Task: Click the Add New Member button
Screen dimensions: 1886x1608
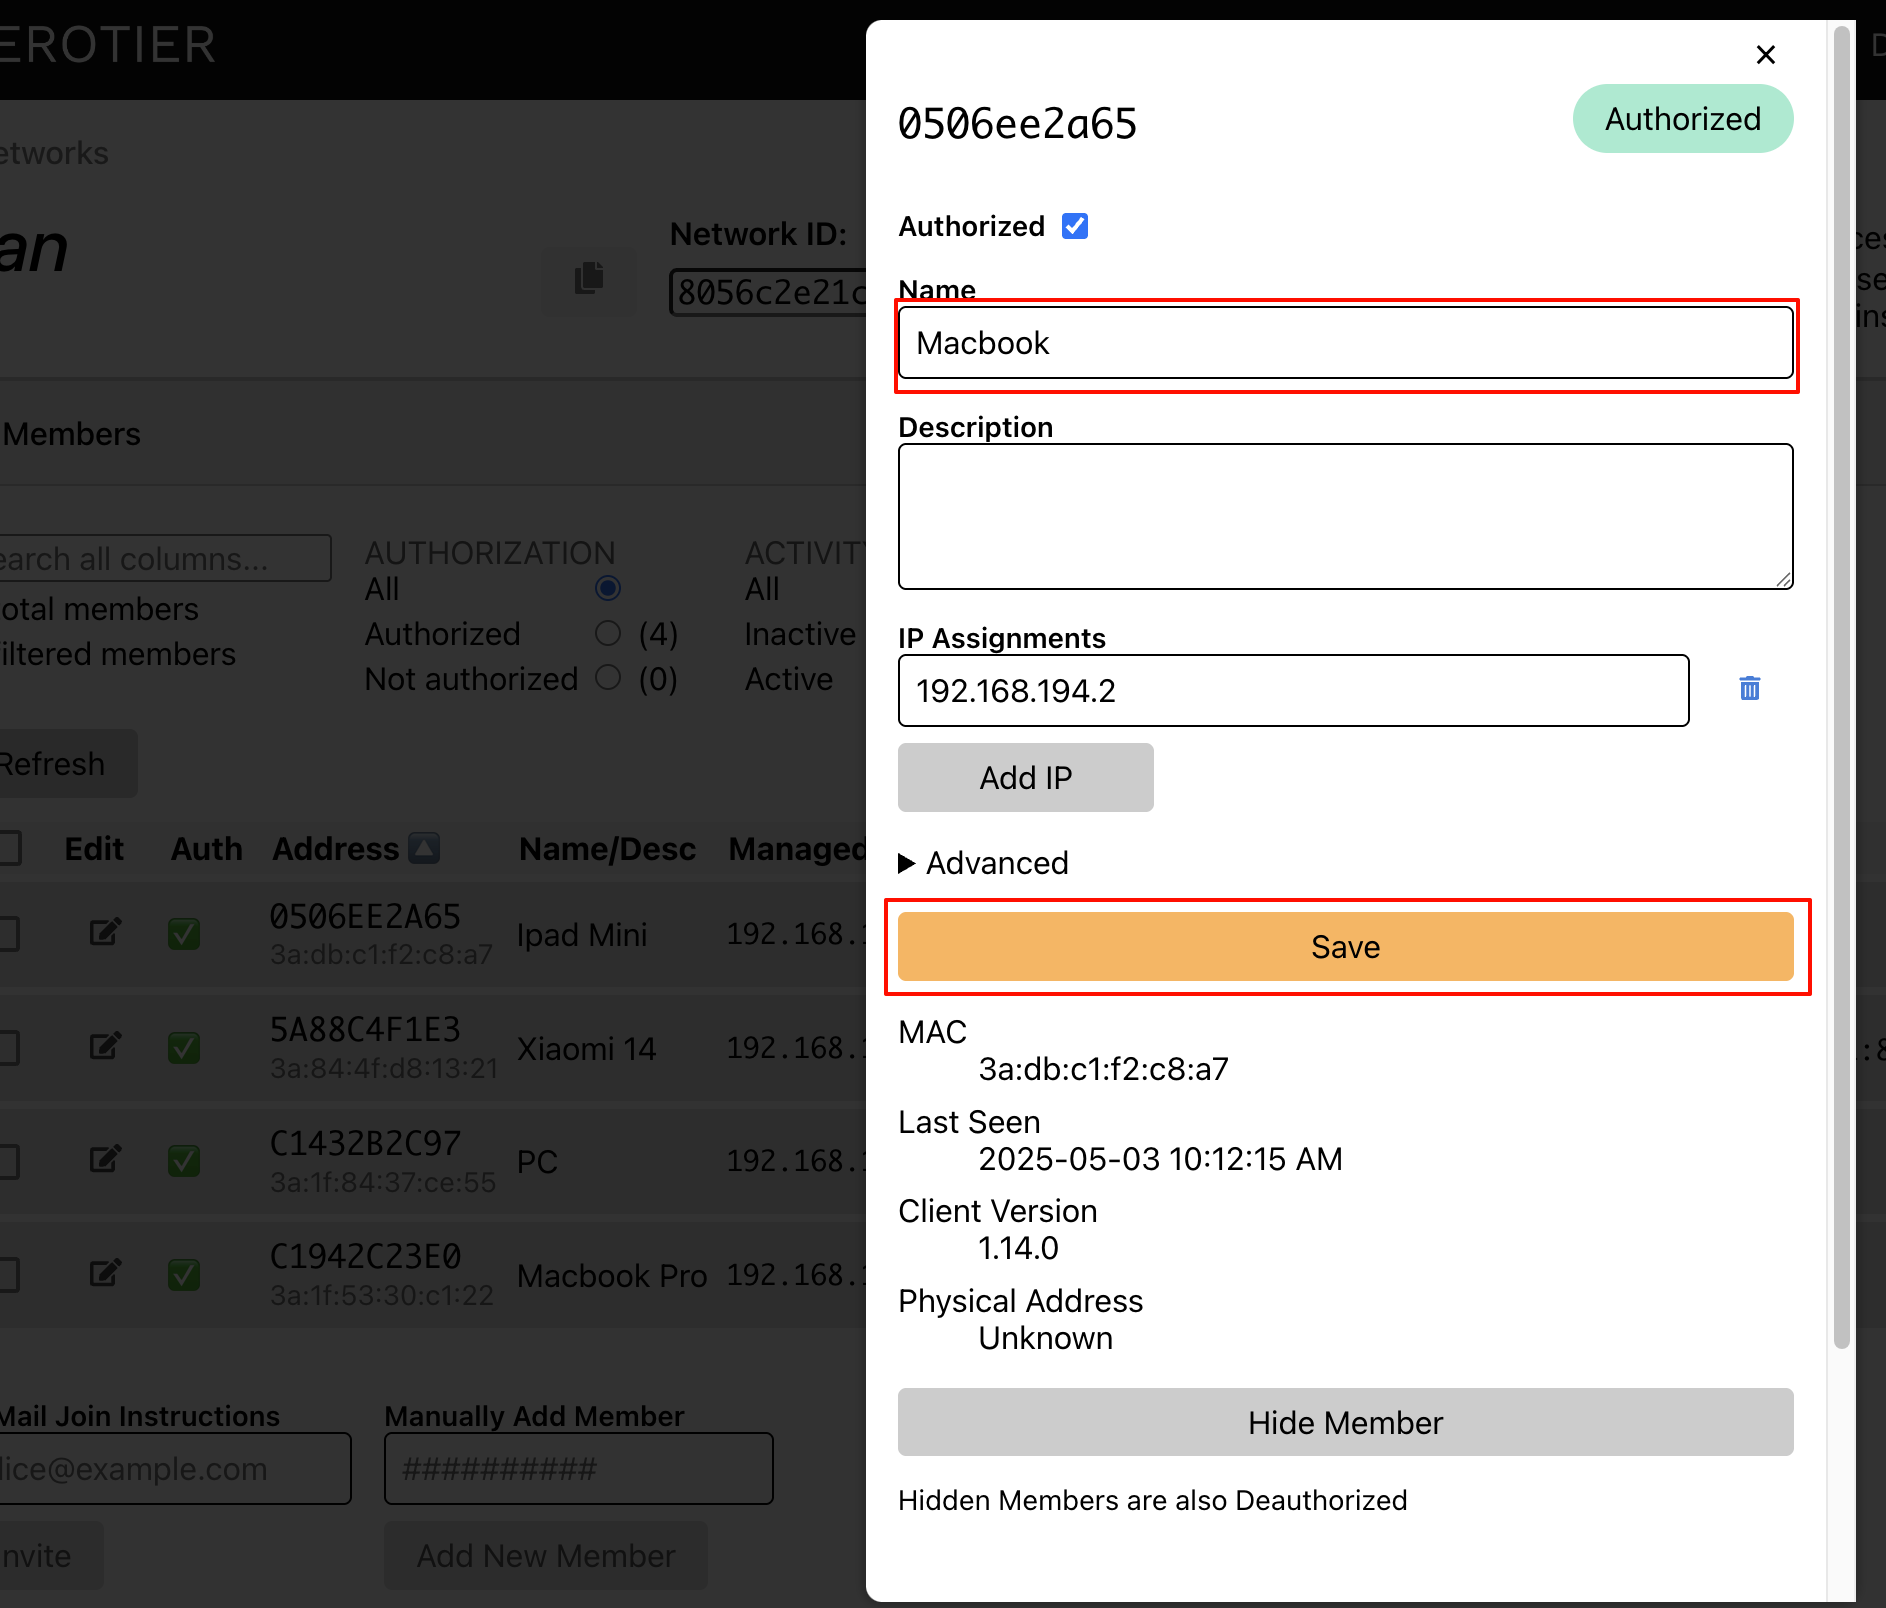Action: click(x=546, y=1556)
